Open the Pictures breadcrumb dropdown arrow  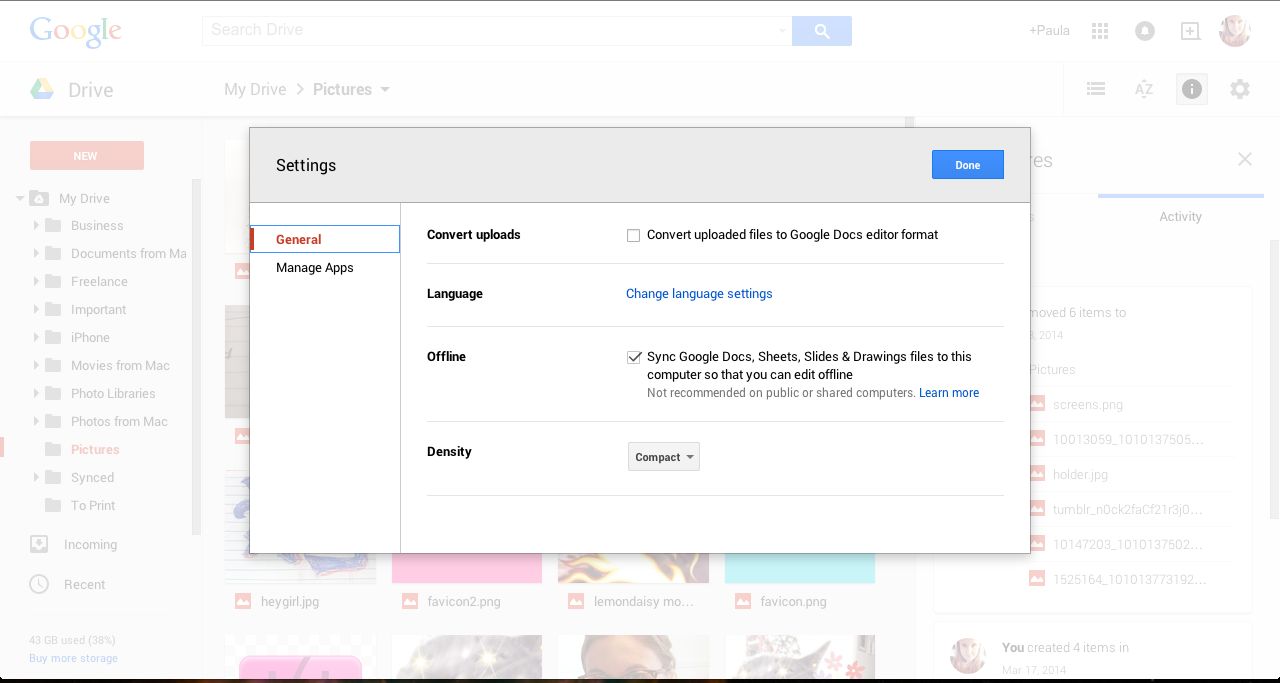click(x=385, y=89)
